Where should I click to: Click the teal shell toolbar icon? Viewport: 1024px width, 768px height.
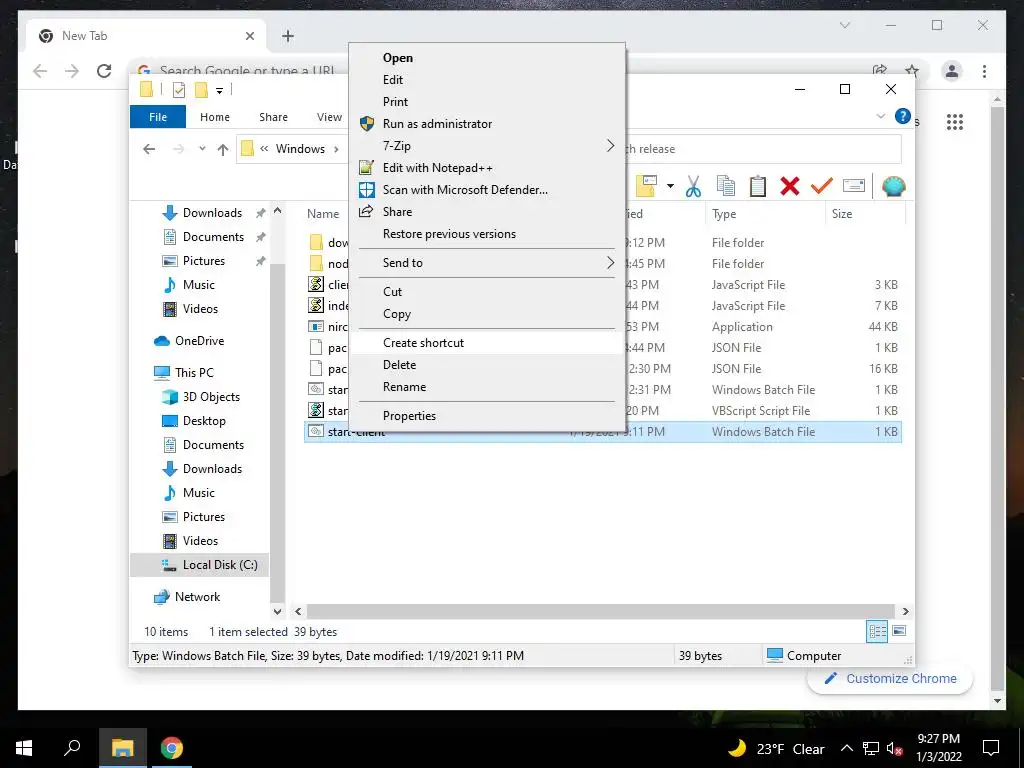[893, 187]
